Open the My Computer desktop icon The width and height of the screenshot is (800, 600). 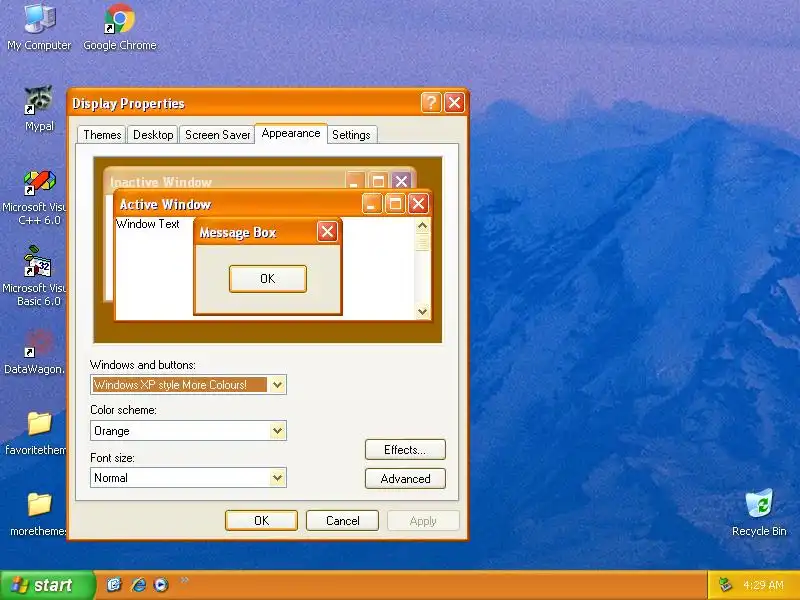[x=39, y=27]
